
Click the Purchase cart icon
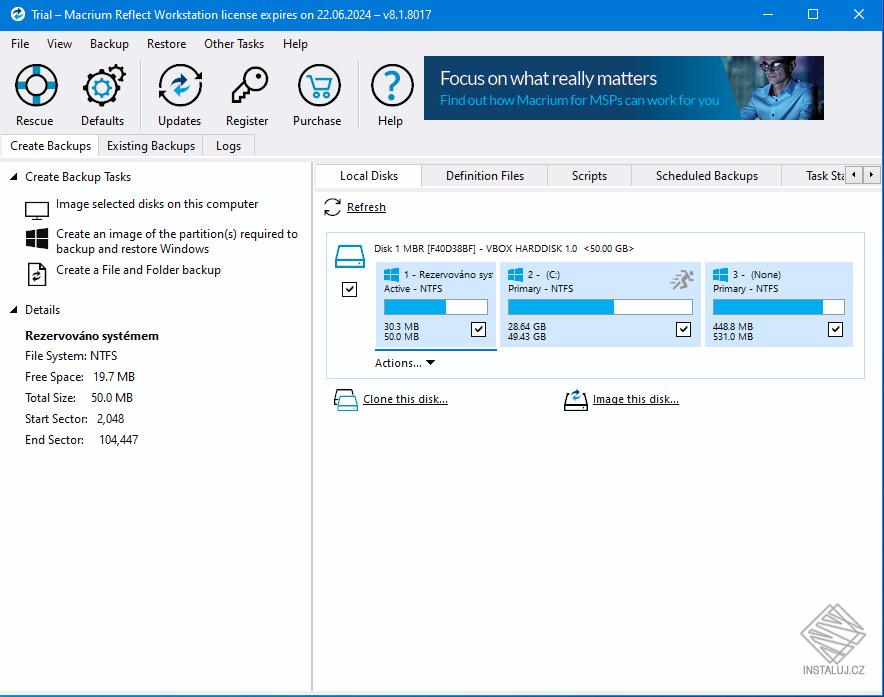coord(317,85)
